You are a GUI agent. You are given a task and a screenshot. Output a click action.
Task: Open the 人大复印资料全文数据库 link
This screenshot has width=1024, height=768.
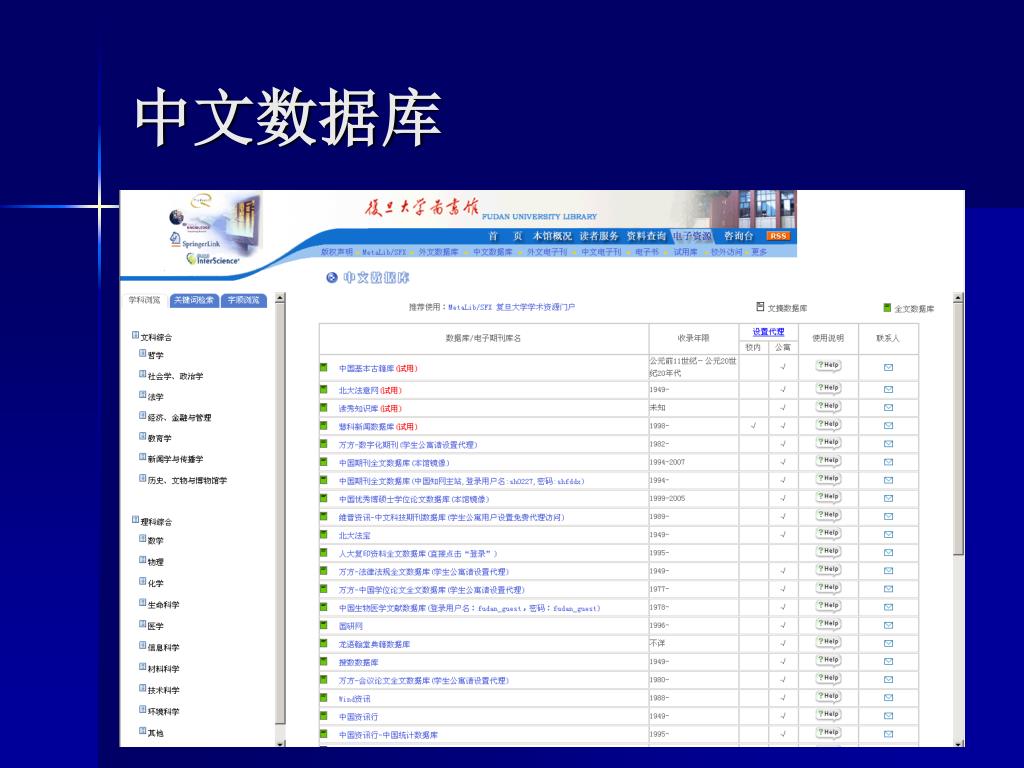point(418,554)
